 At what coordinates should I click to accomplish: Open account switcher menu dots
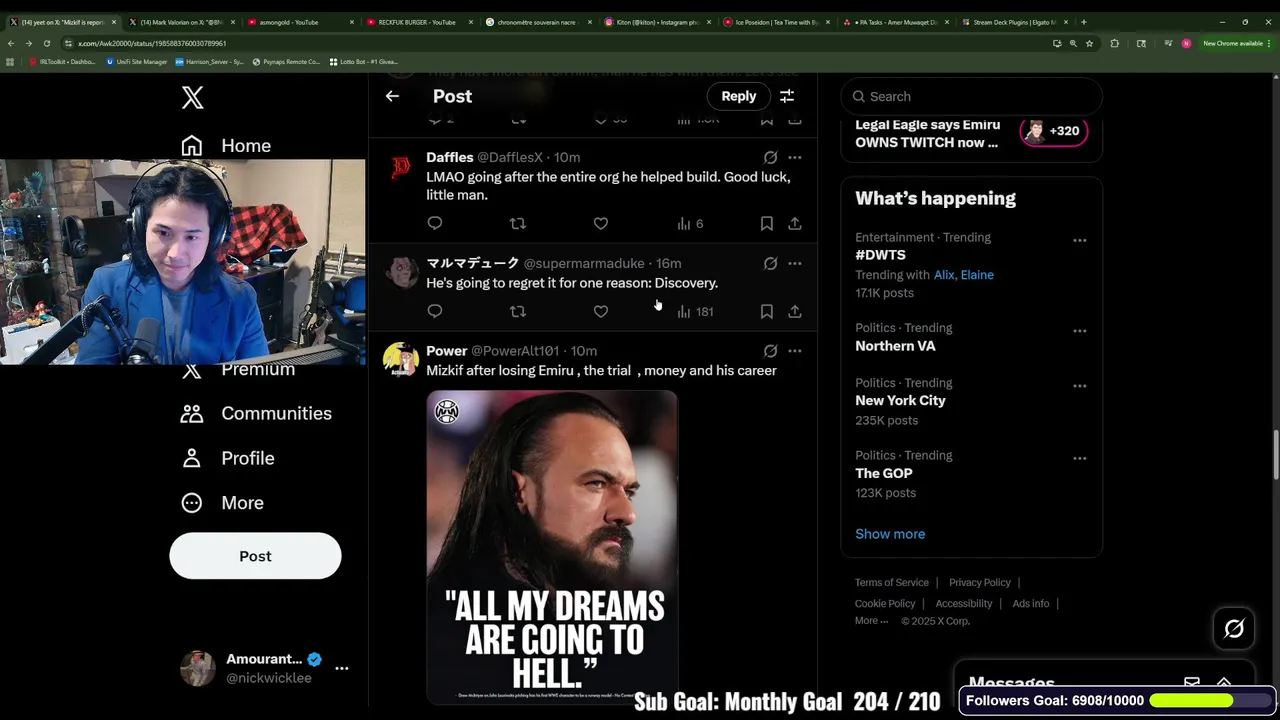coord(341,668)
